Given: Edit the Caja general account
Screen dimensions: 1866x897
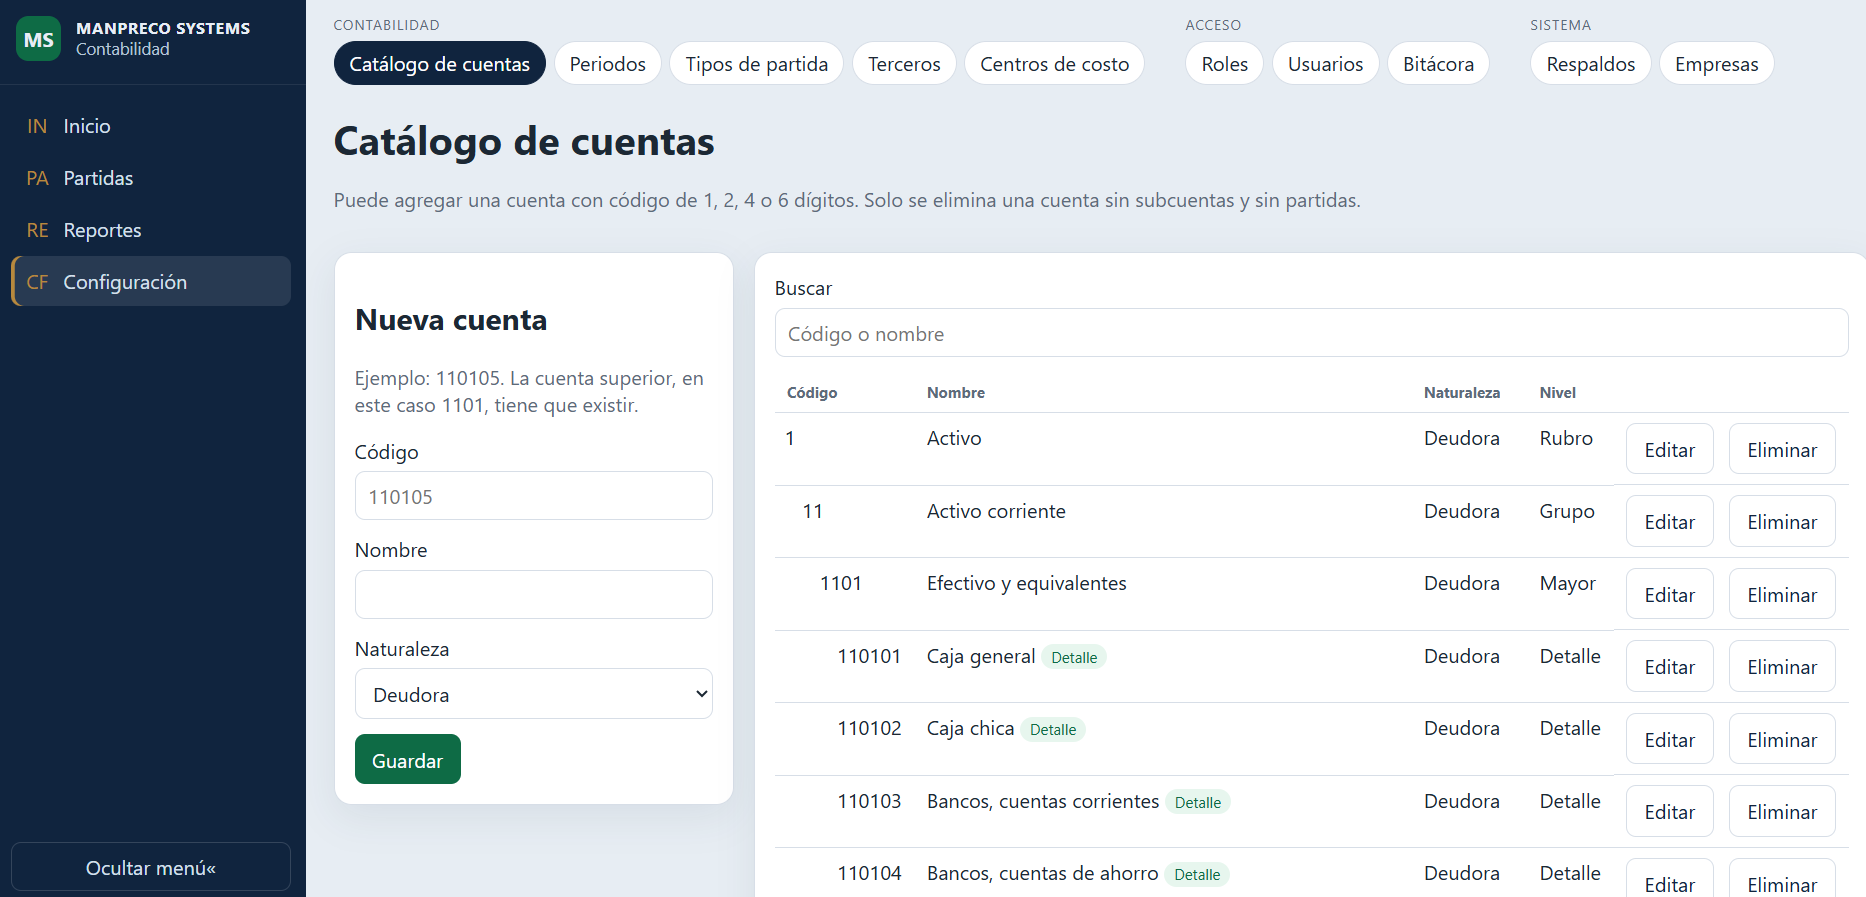Looking at the screenshot, I should (1670, 667).
